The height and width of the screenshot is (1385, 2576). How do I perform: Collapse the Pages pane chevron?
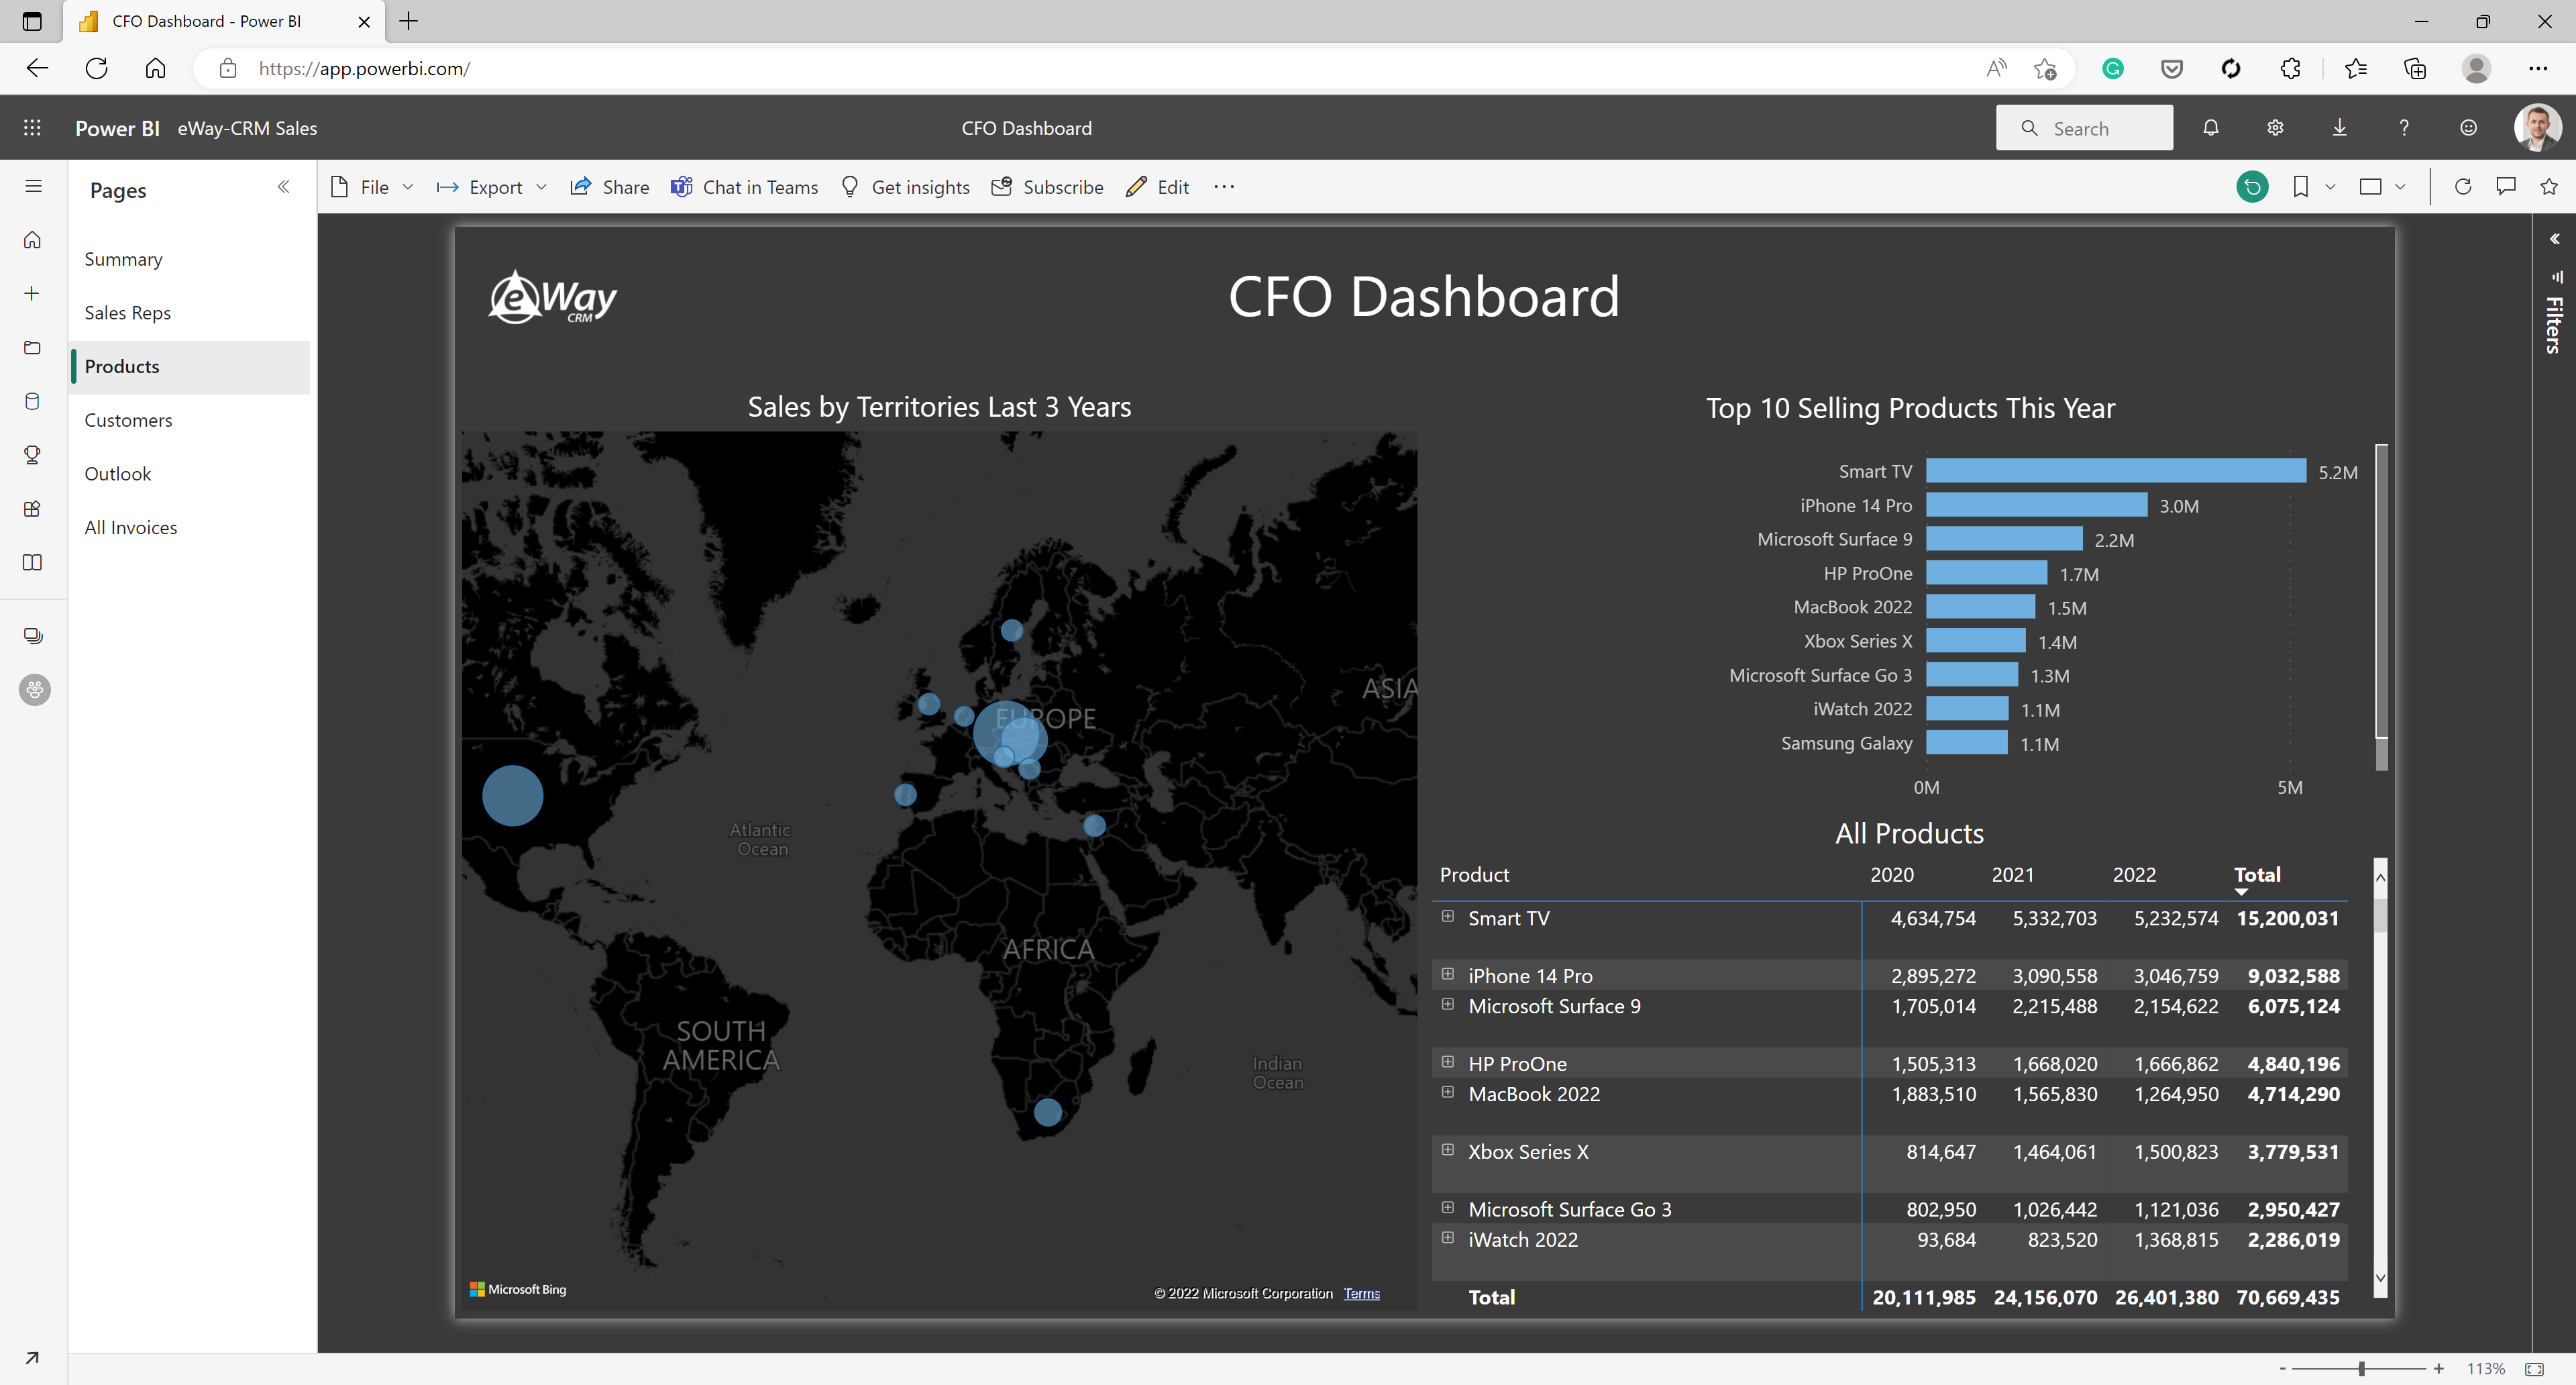[283, 187]
